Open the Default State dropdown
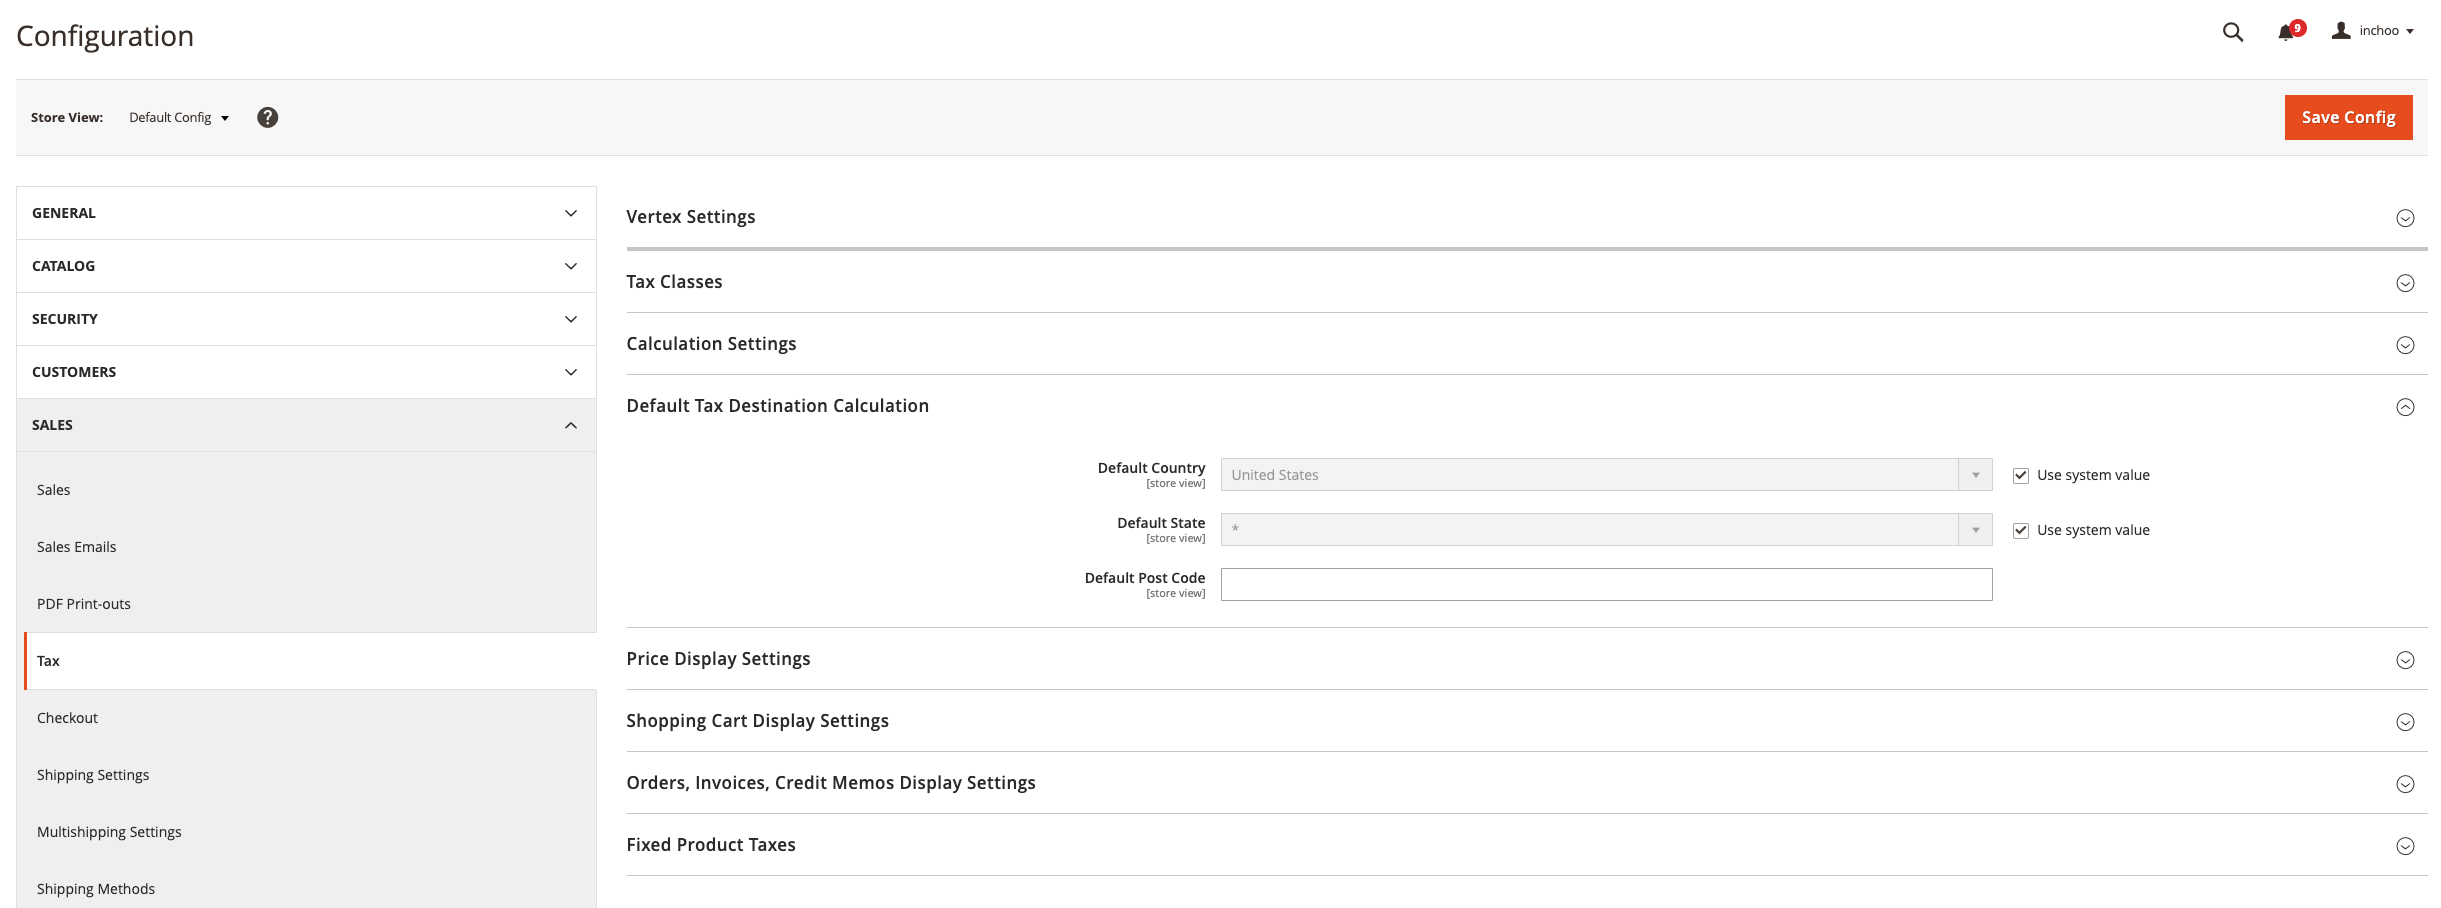The height and width of the screenshot is (908, 2441). (1606, 530)
